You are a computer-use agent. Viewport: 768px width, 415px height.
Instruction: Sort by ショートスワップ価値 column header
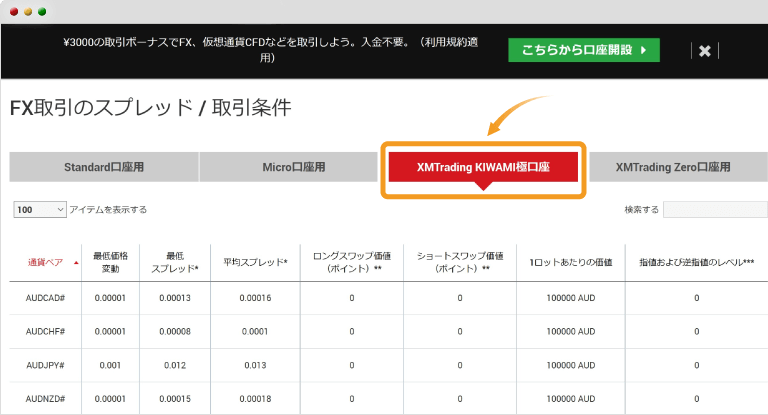[459, 263]
